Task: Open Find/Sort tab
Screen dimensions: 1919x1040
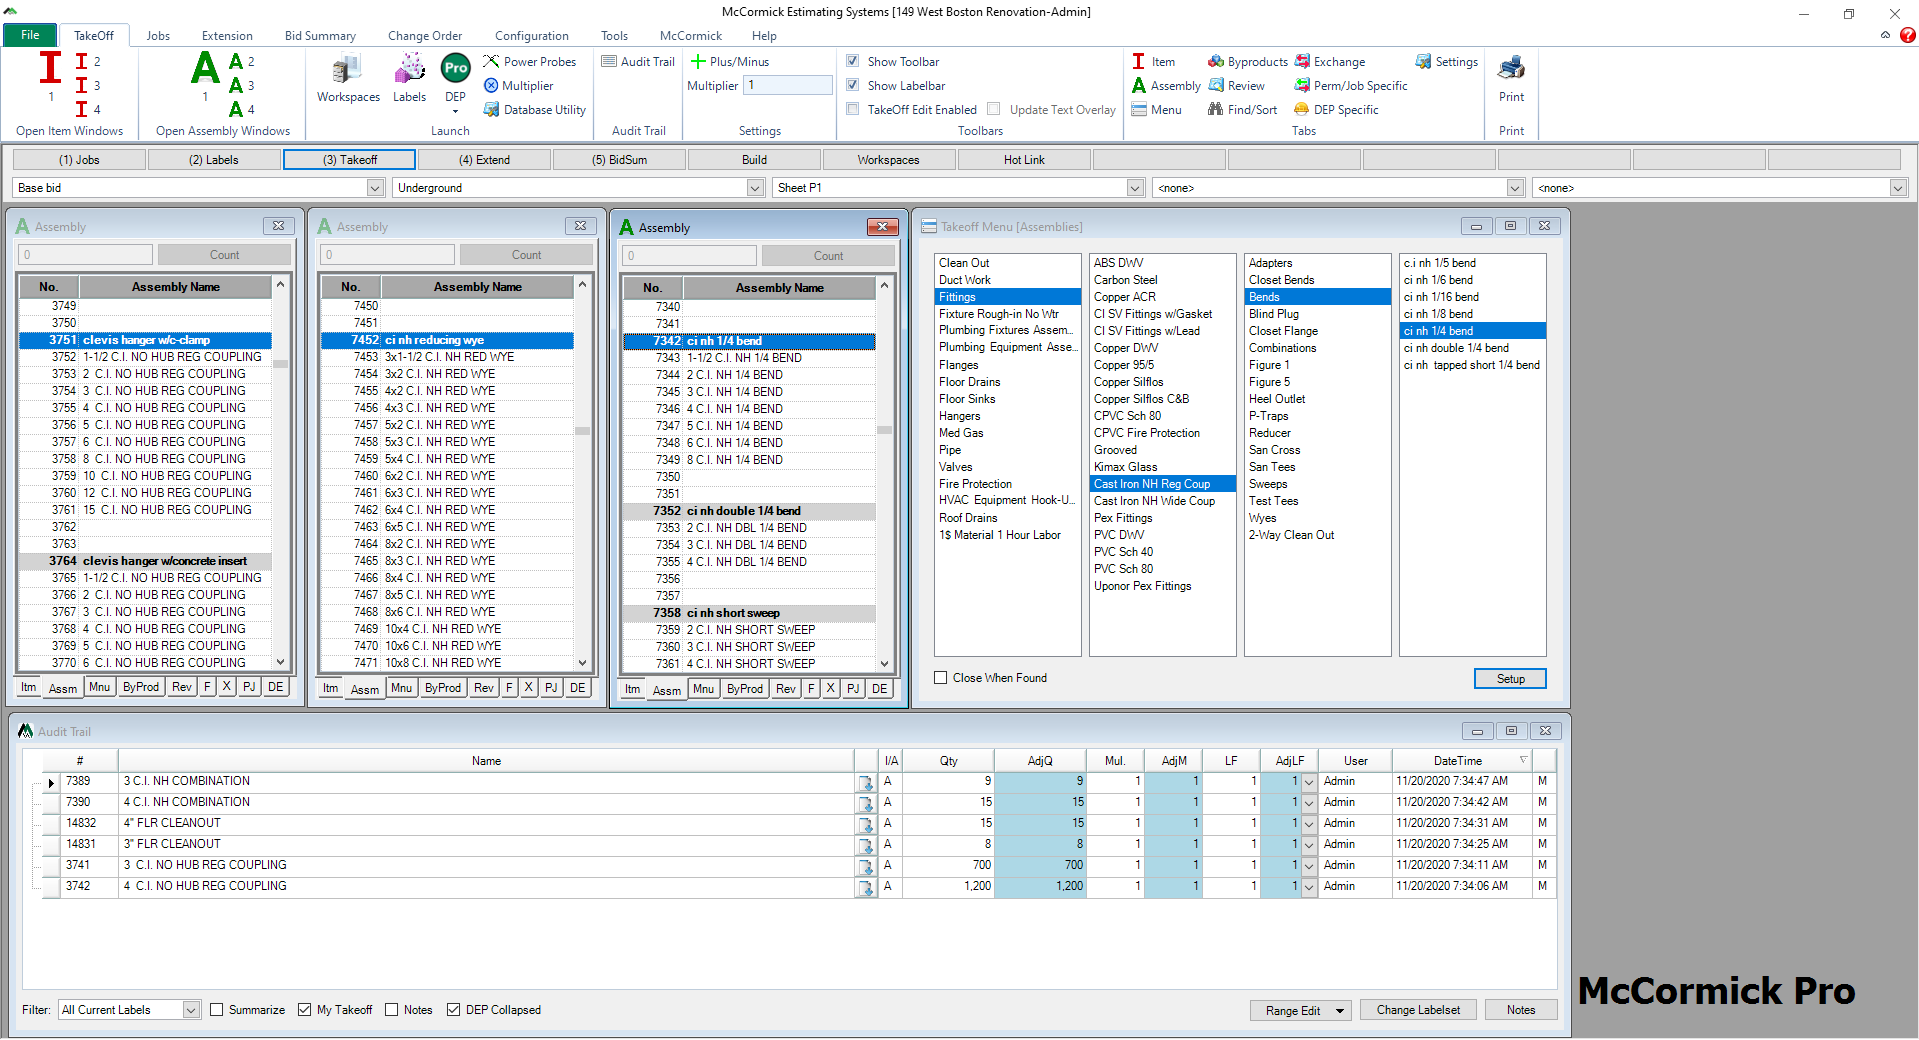Action: tap(1243, 109)
